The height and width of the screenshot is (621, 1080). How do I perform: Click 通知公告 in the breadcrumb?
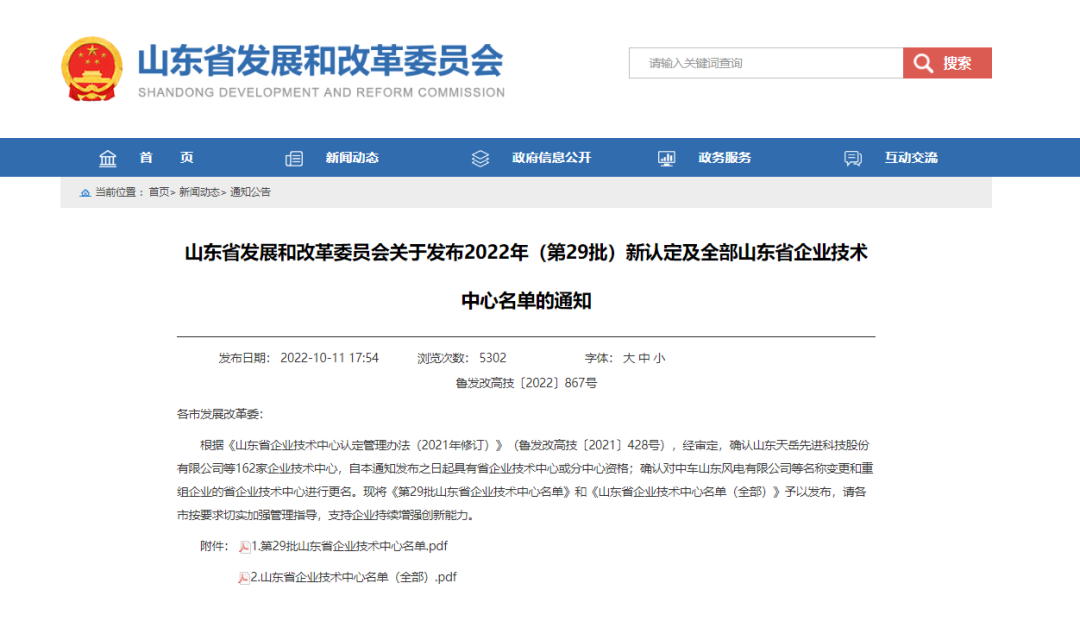tap(250, 192)
